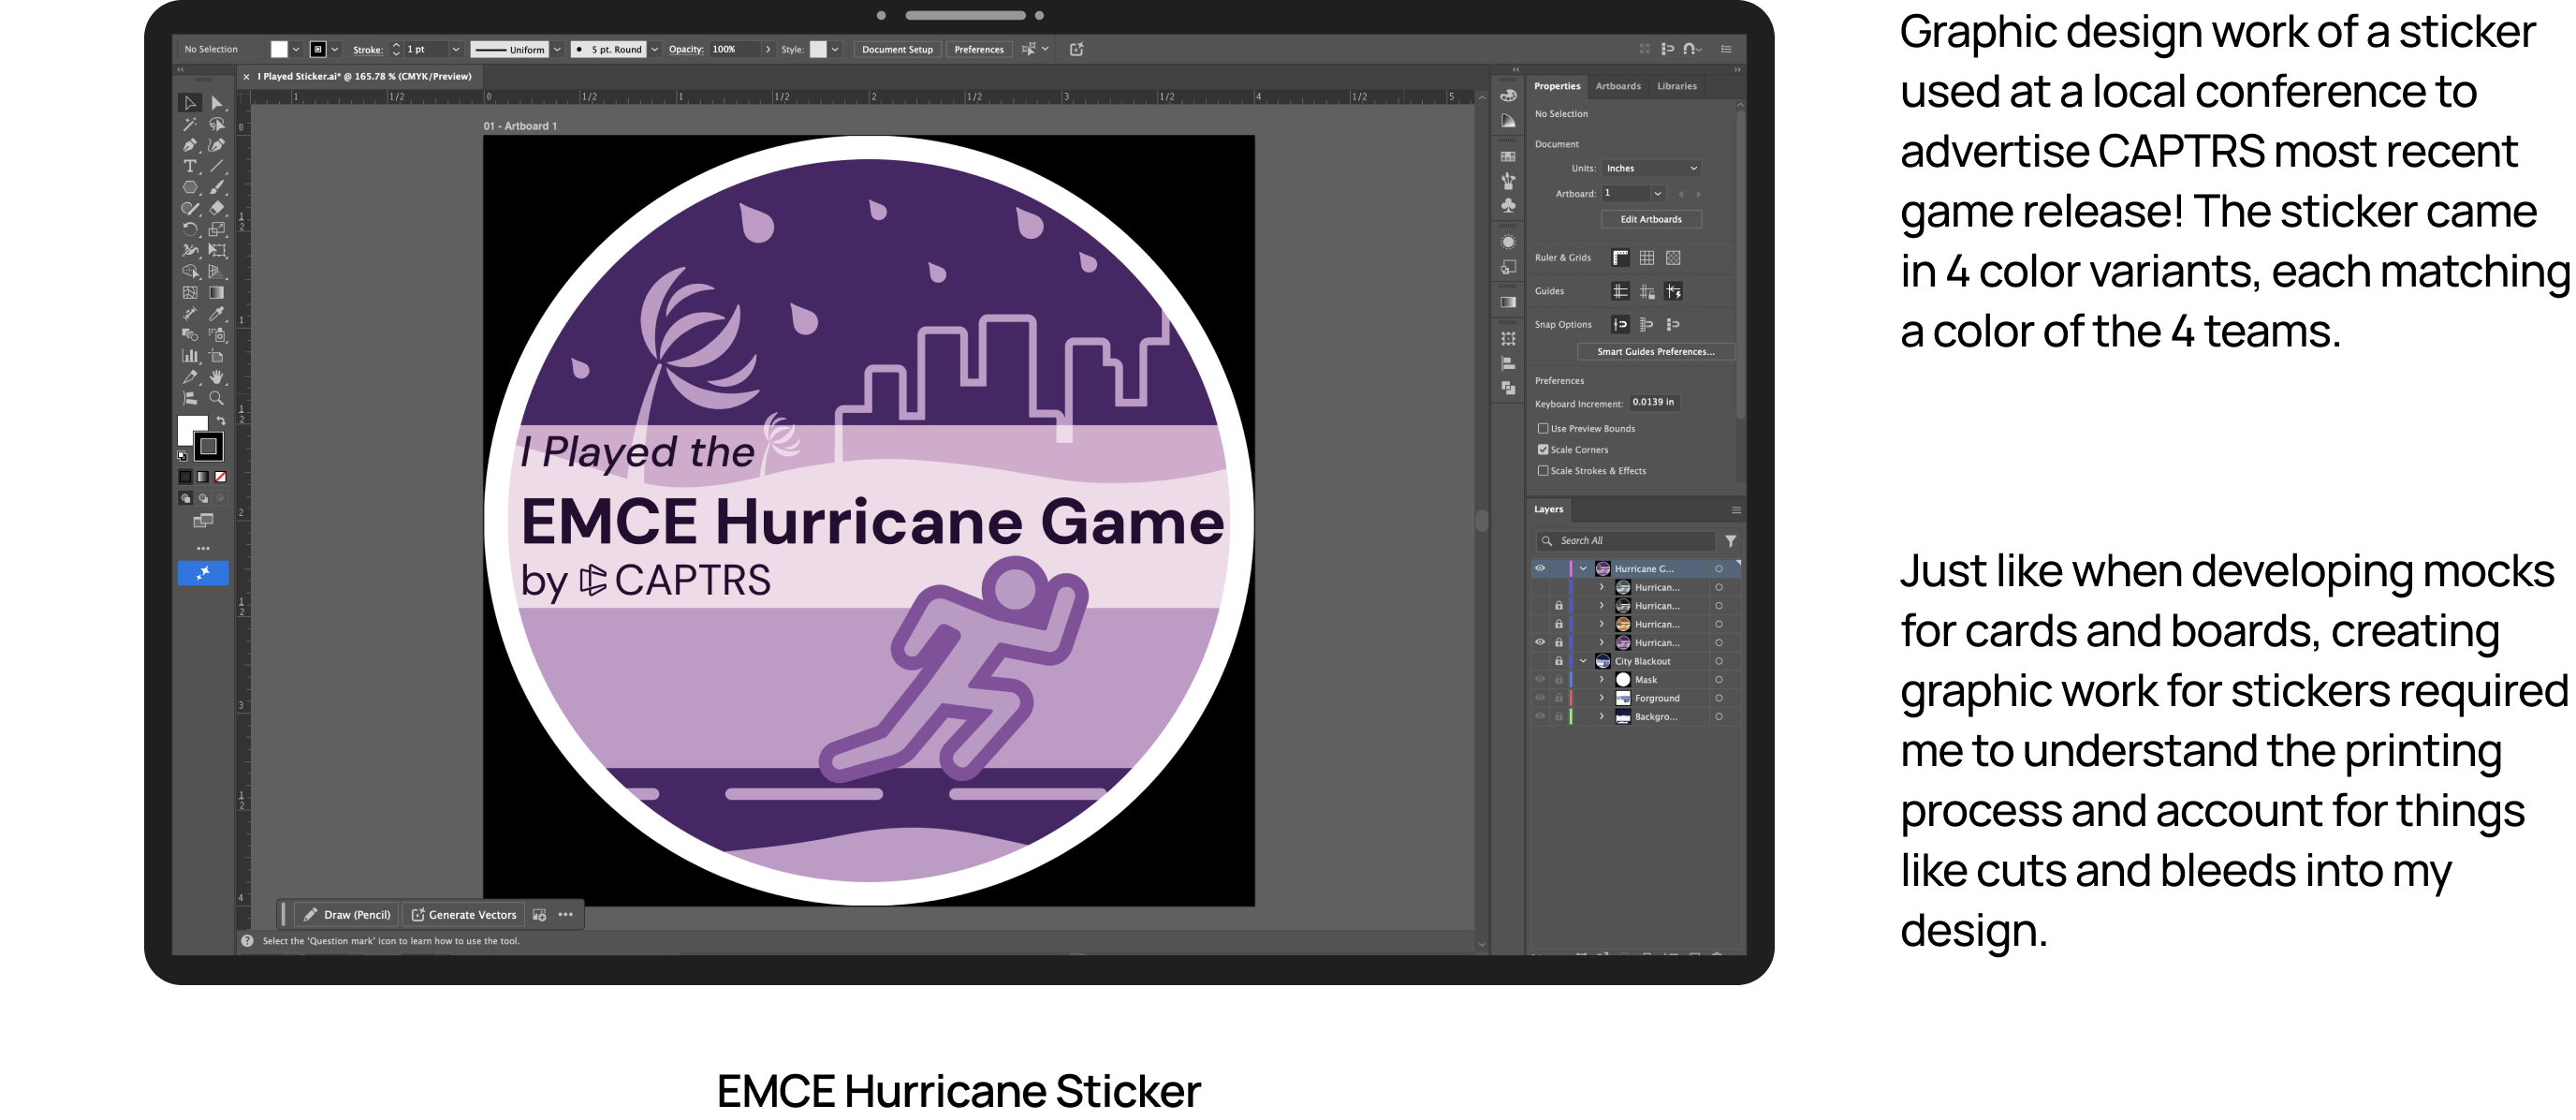Click the Layers filter funnel icon
The image size is (2576, 1120).
[x=1730, y=541]
